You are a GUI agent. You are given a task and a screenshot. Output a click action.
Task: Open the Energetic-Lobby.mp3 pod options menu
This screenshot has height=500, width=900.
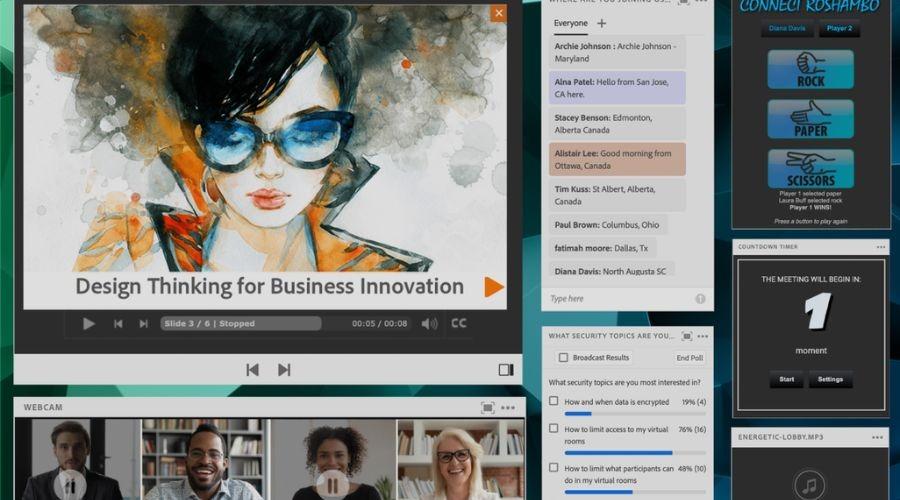pyautogui.click(x=878, y=437)
